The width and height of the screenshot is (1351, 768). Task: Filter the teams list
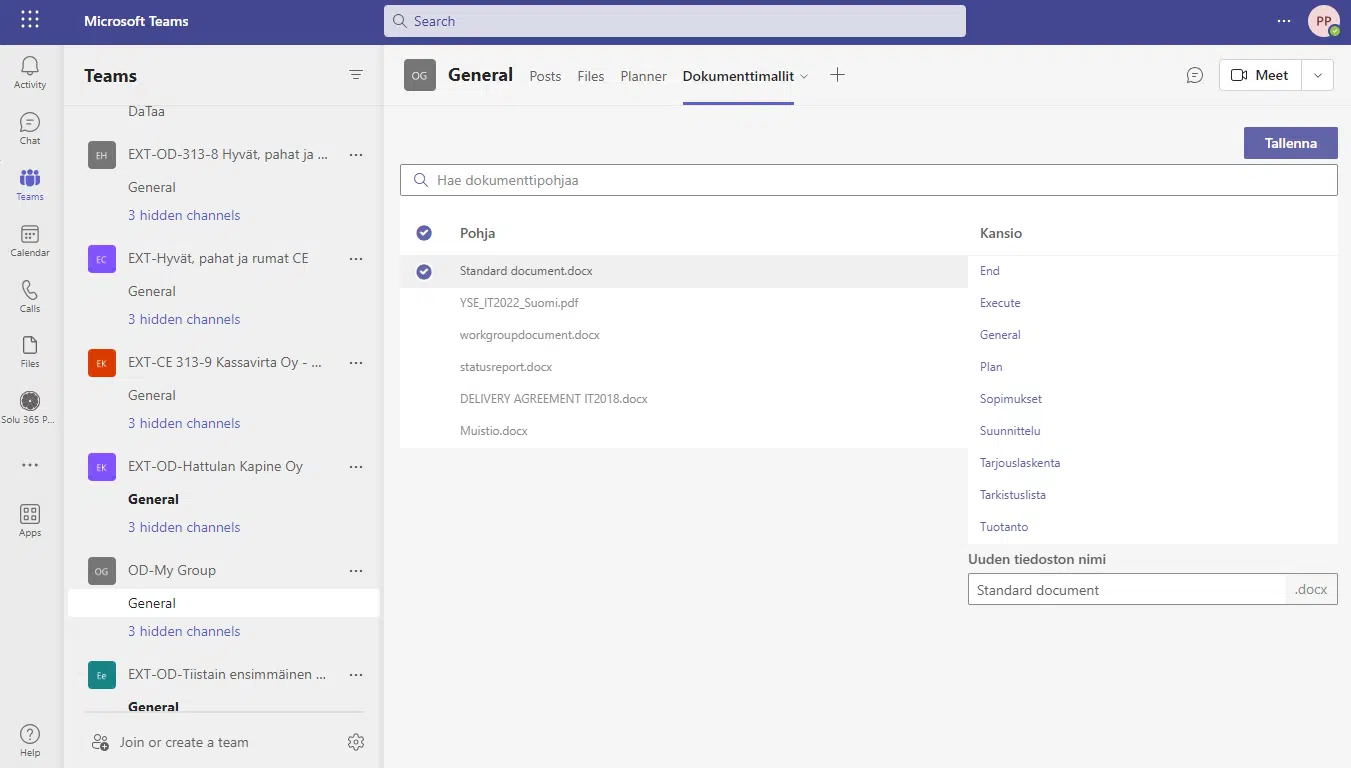(356, 75)
